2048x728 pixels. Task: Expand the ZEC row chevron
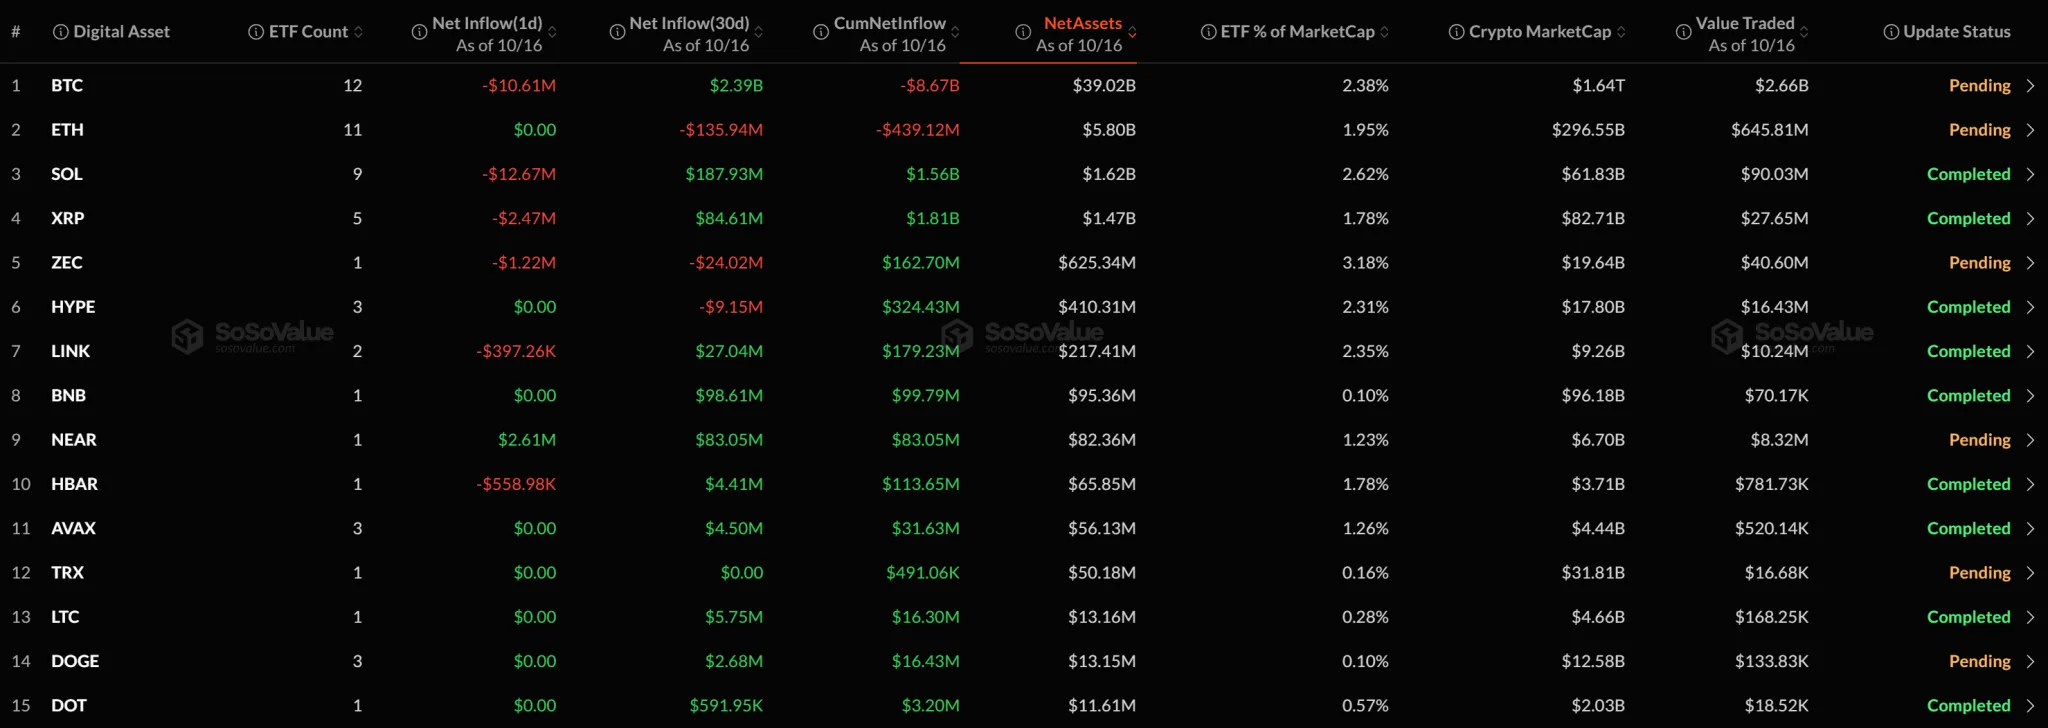pyautogui.click(x=2030, y=263)
